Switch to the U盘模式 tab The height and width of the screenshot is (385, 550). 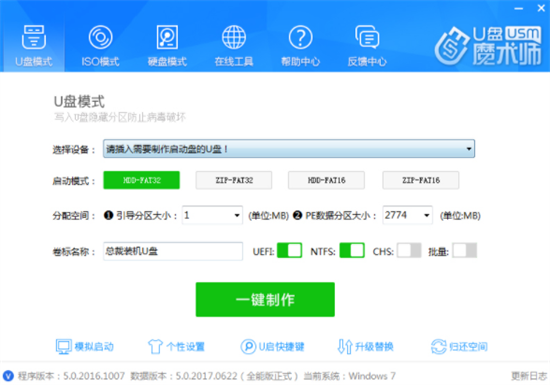tap(34, 46)
